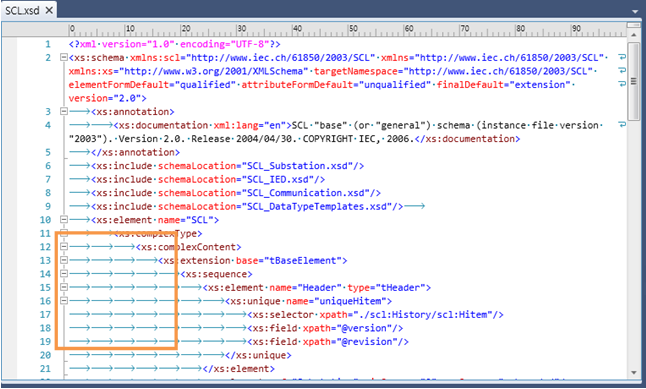Click the scrollbar down arrow
Viewport: 646px width, 389px height.
click(633, 373)
